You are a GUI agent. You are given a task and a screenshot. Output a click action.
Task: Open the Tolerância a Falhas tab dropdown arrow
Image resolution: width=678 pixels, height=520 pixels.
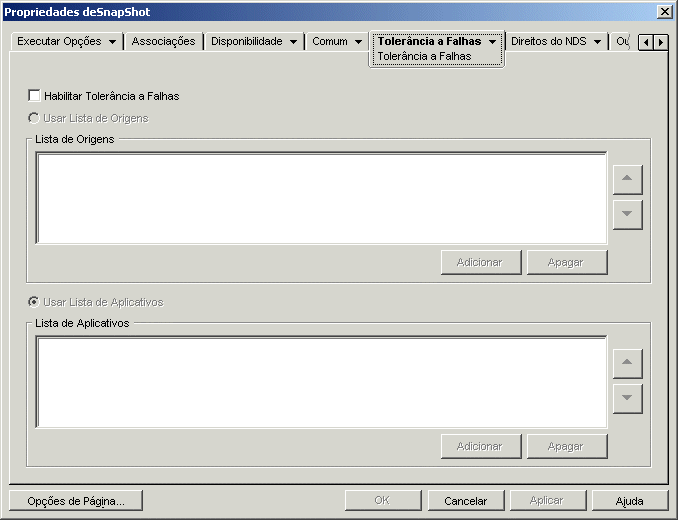click(492, 42)
